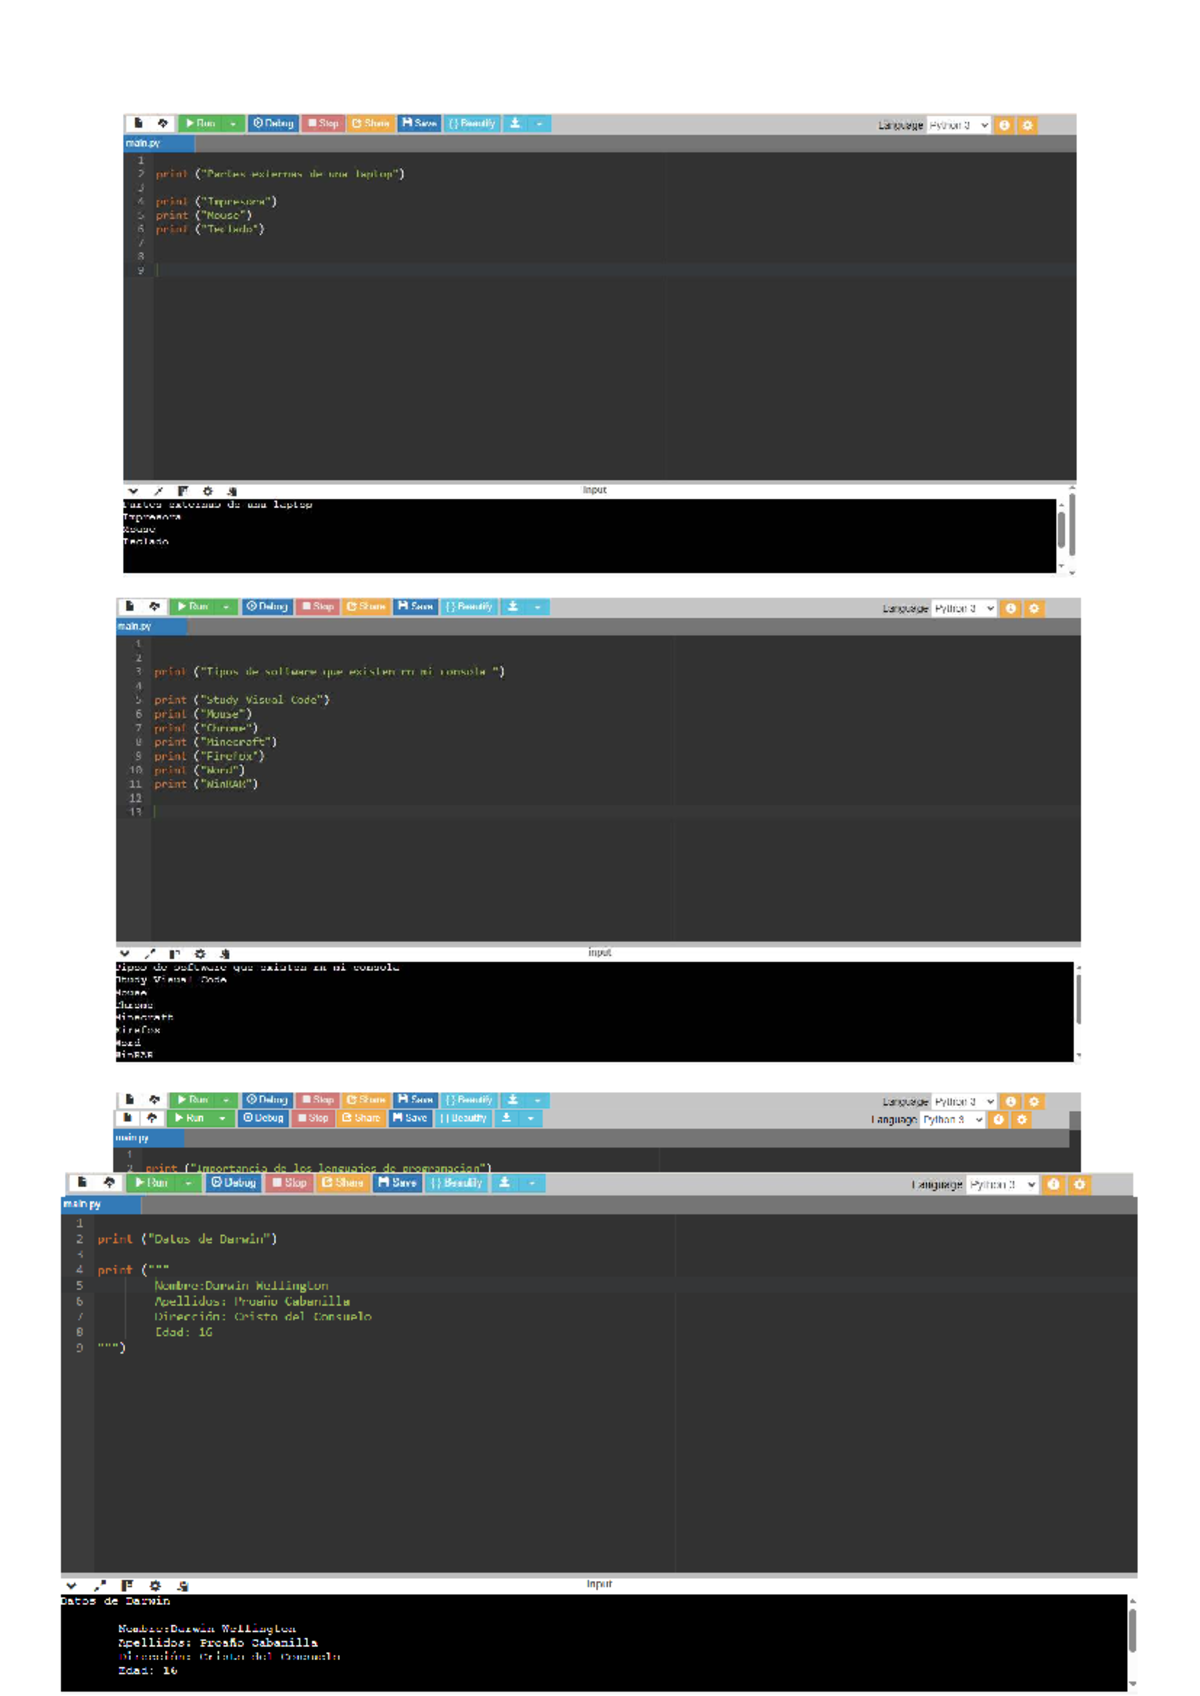The image size is (1200, 1696).
Task: Open settings gear in Datos de Darwin editor toolbar
Action: [x=1079, y=1184]
